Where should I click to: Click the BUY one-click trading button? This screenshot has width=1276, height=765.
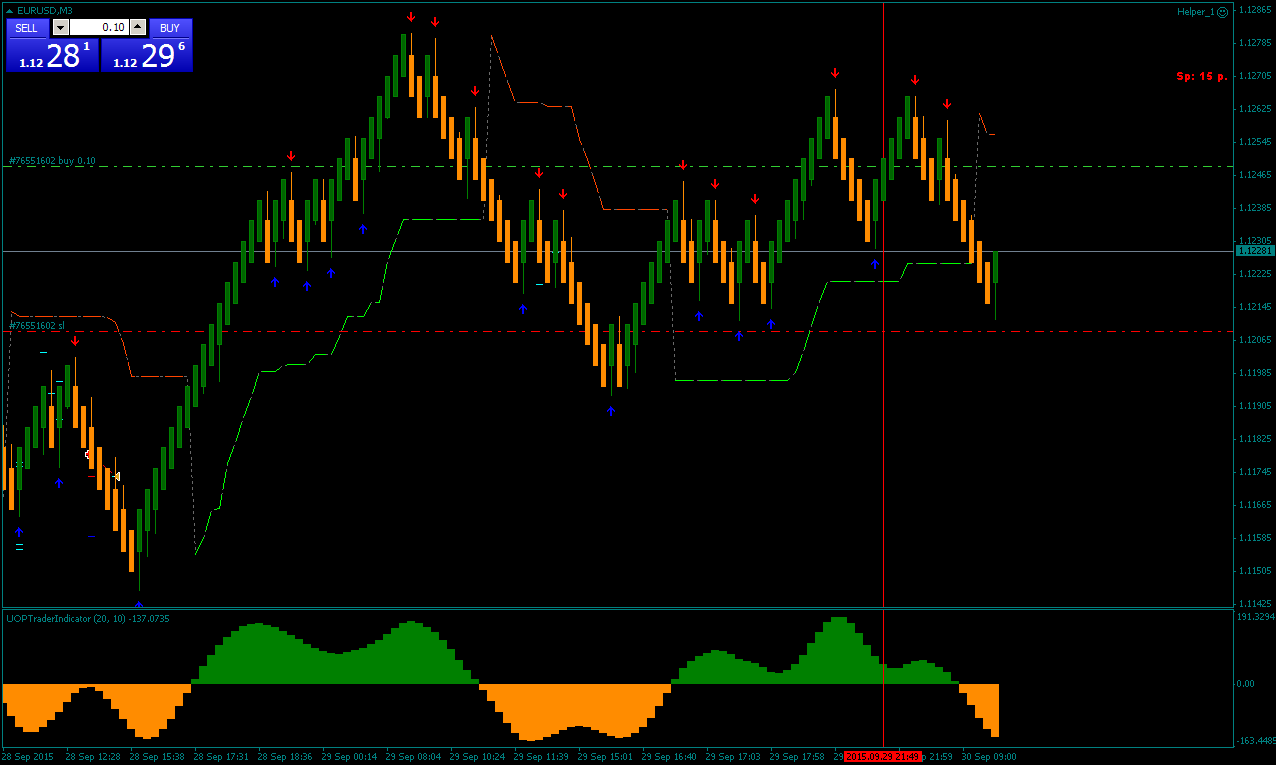coord(170,28)
